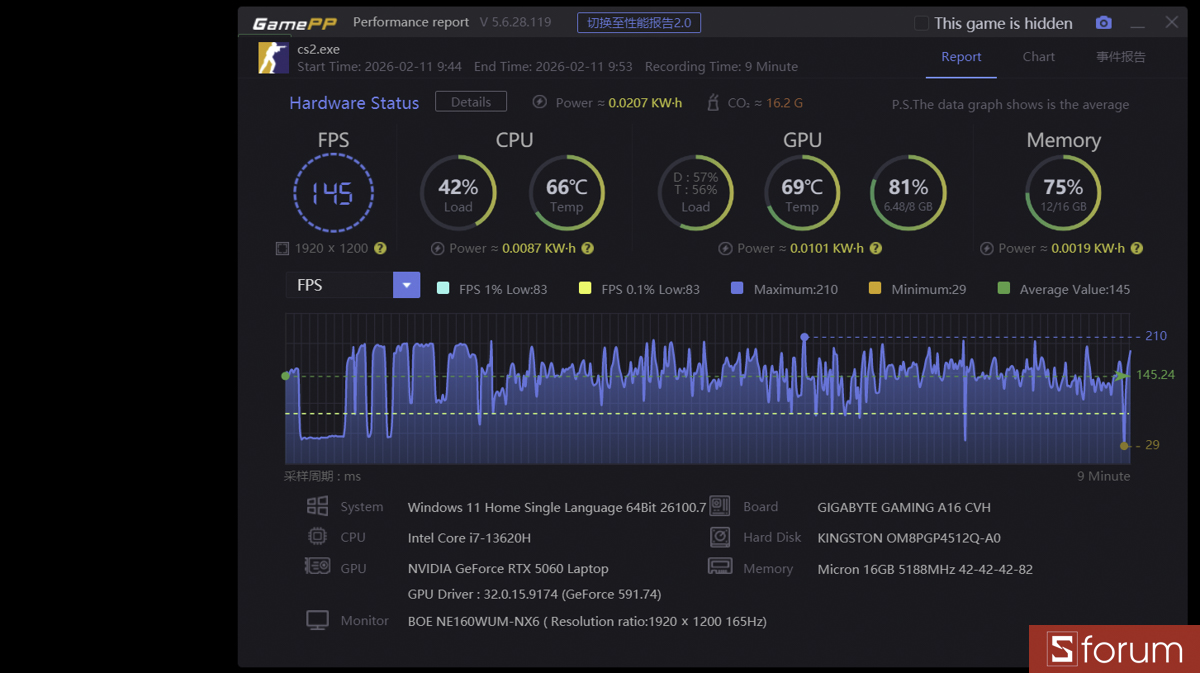
Task: Switch to the Chart tab
Action: [1038, 57]
